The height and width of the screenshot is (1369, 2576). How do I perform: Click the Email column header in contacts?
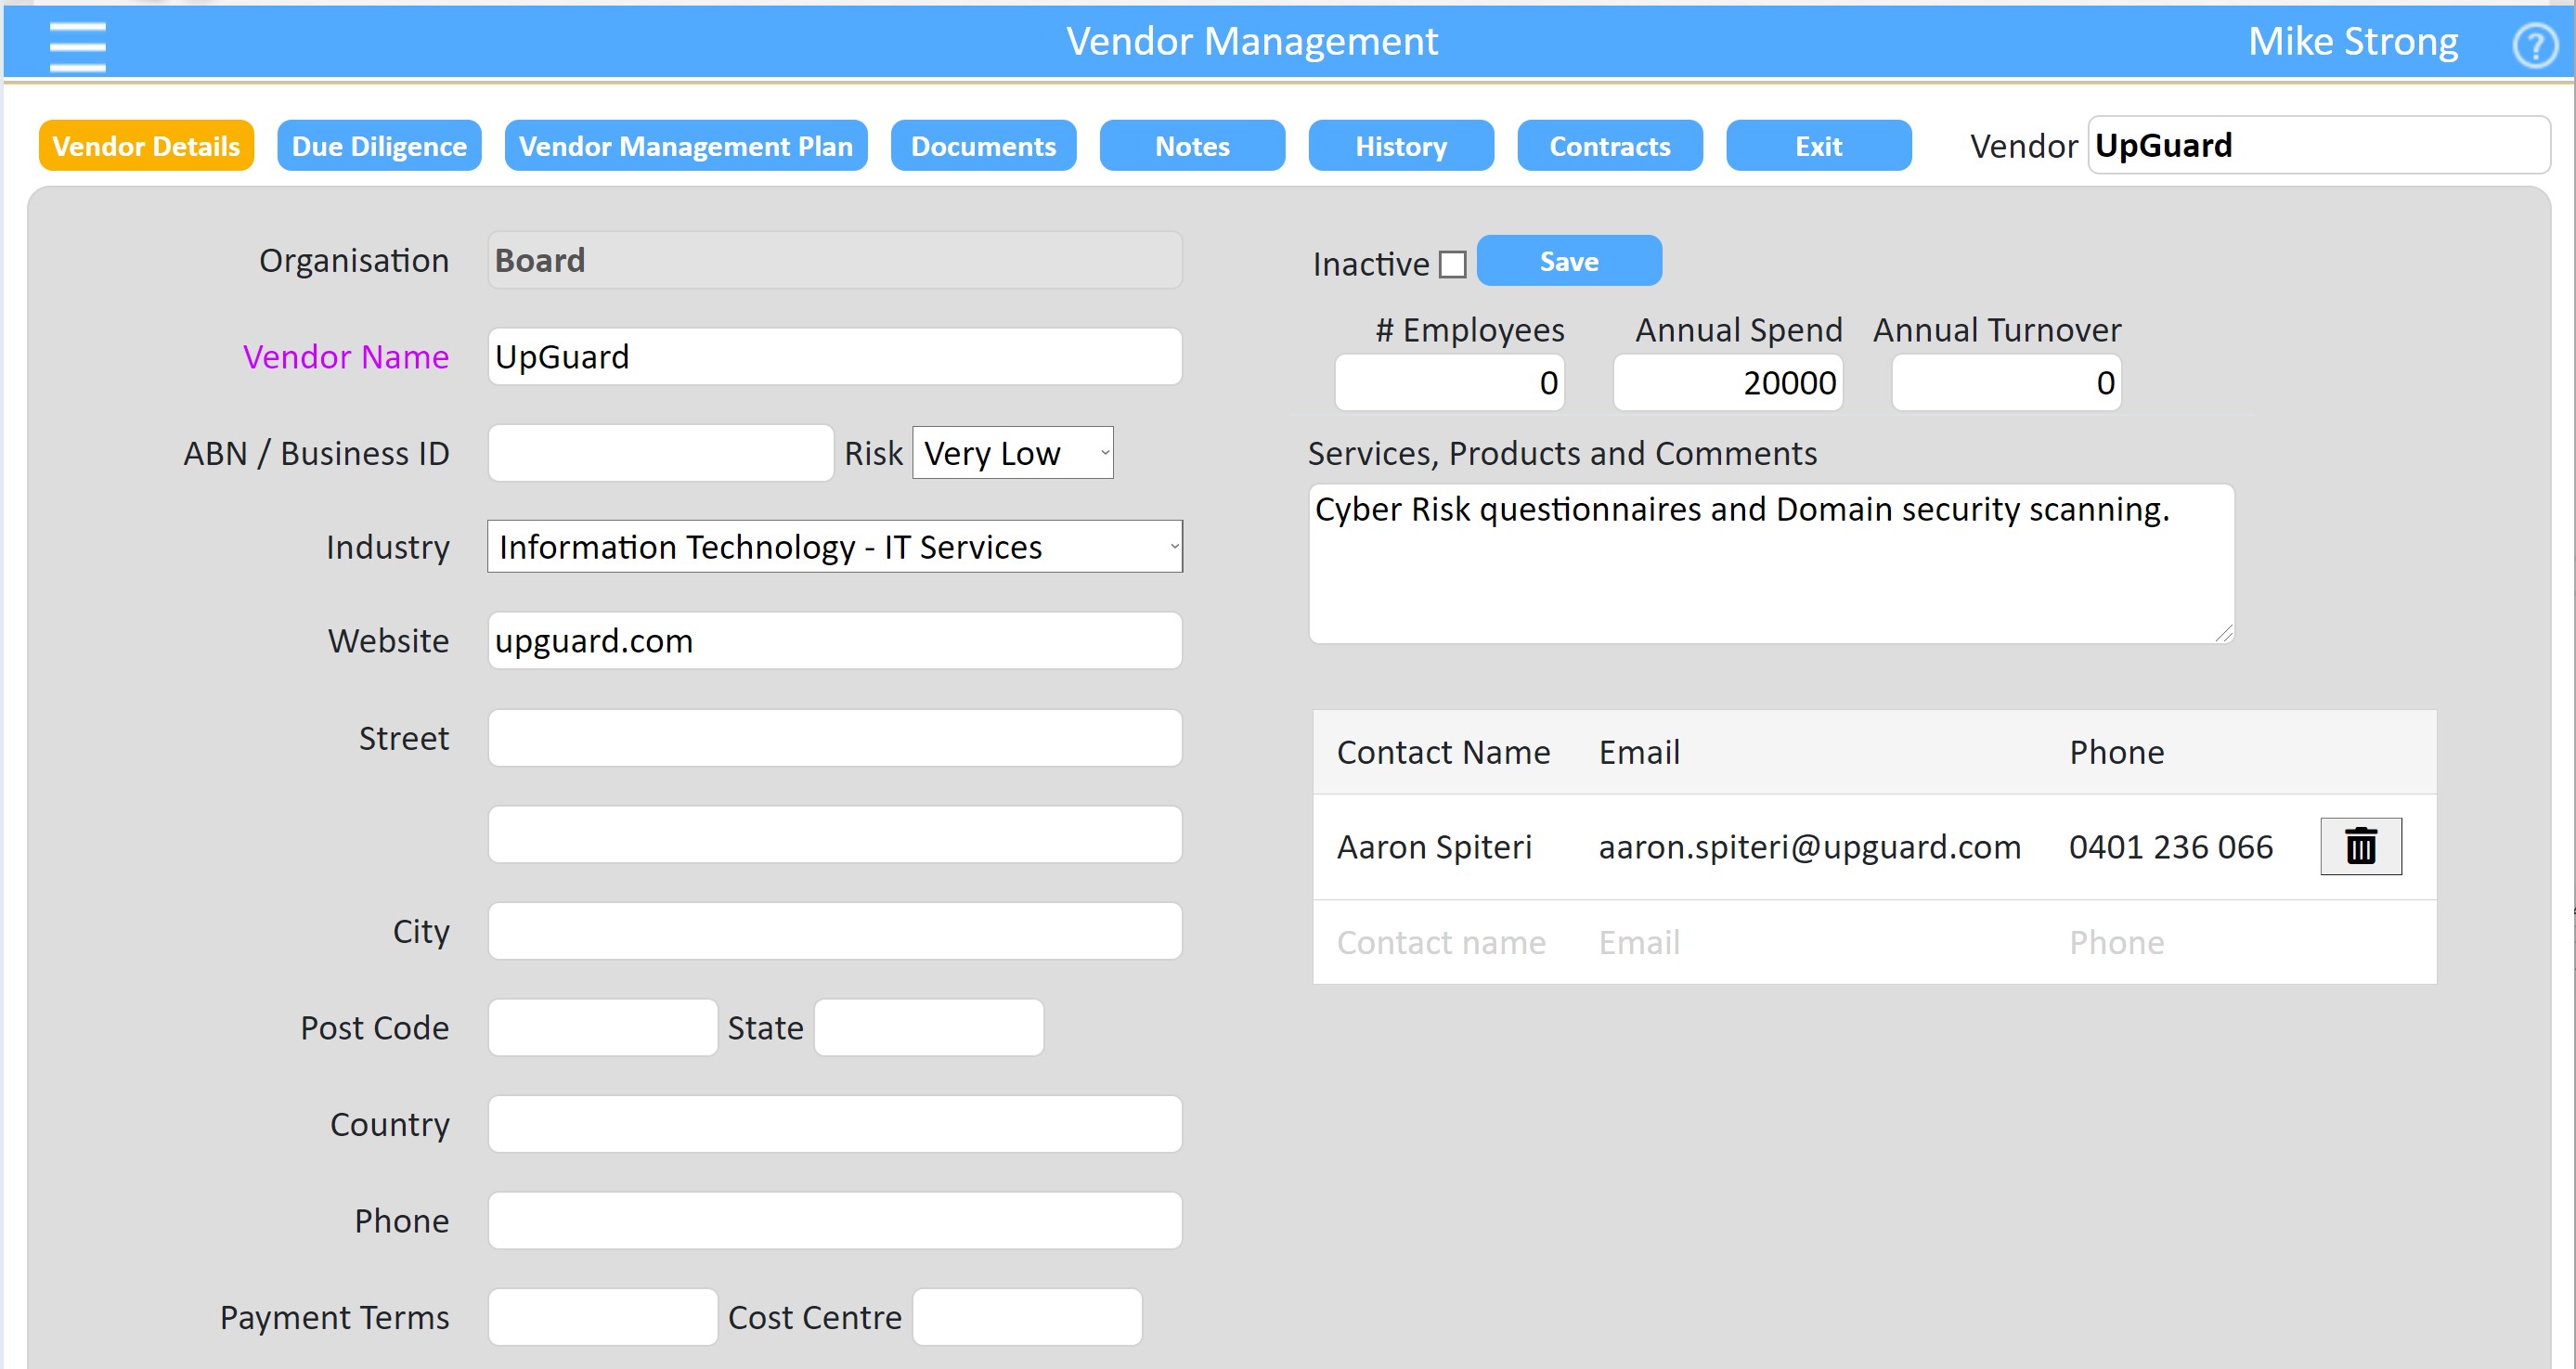pos(1639,752)
